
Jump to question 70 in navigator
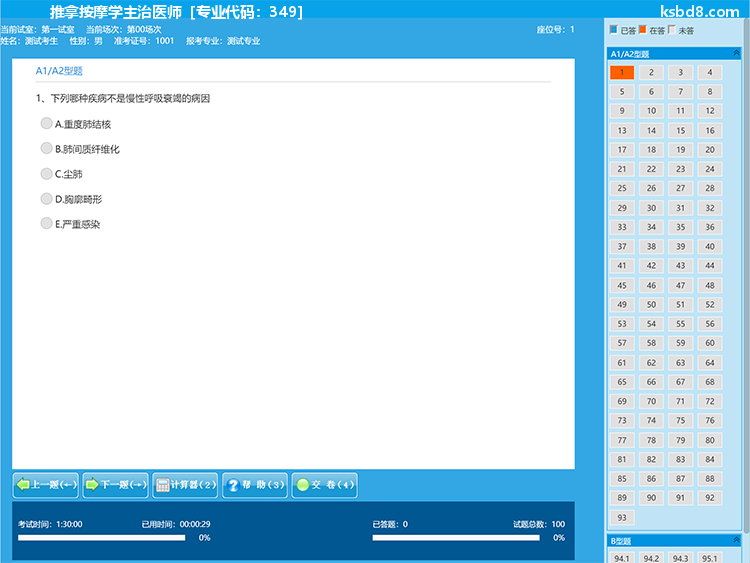point(651,401)
